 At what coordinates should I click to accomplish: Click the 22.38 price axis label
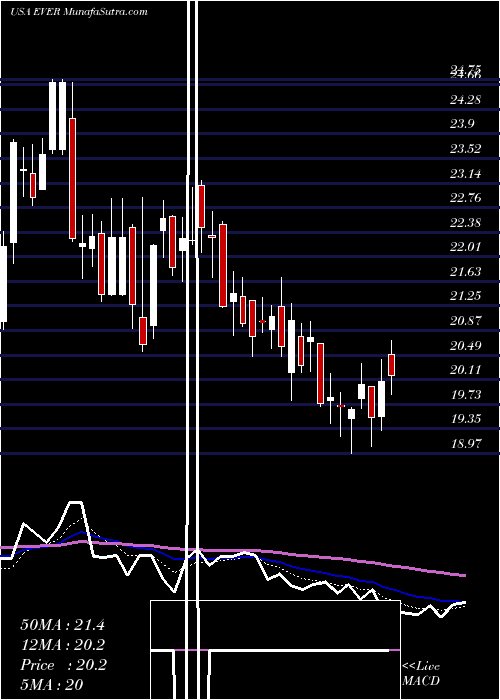click(466, 222)
